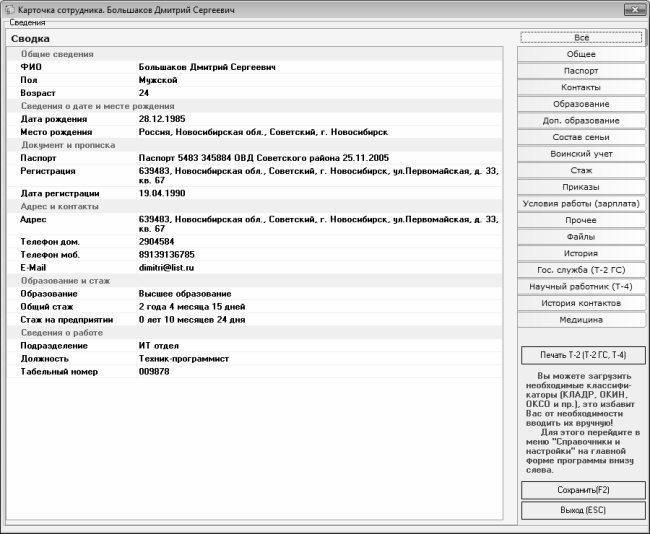Open the История контактов section
The height and width of the screenshot is (534, 650).
coord(581,303)
